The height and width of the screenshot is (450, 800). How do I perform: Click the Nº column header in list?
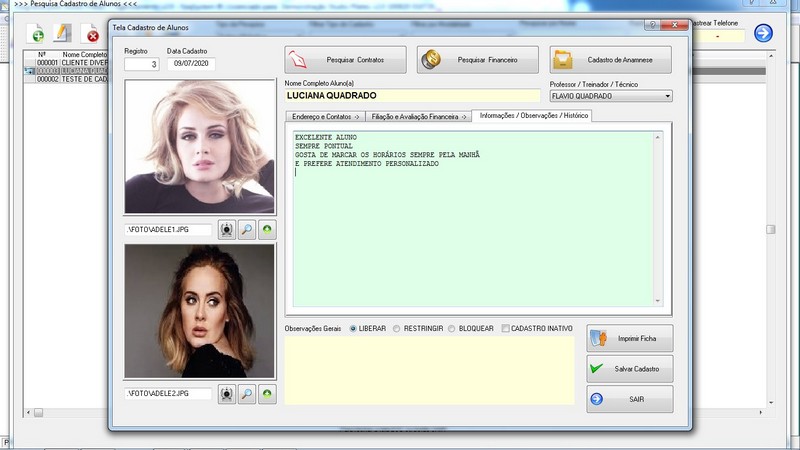click(42, 54)
